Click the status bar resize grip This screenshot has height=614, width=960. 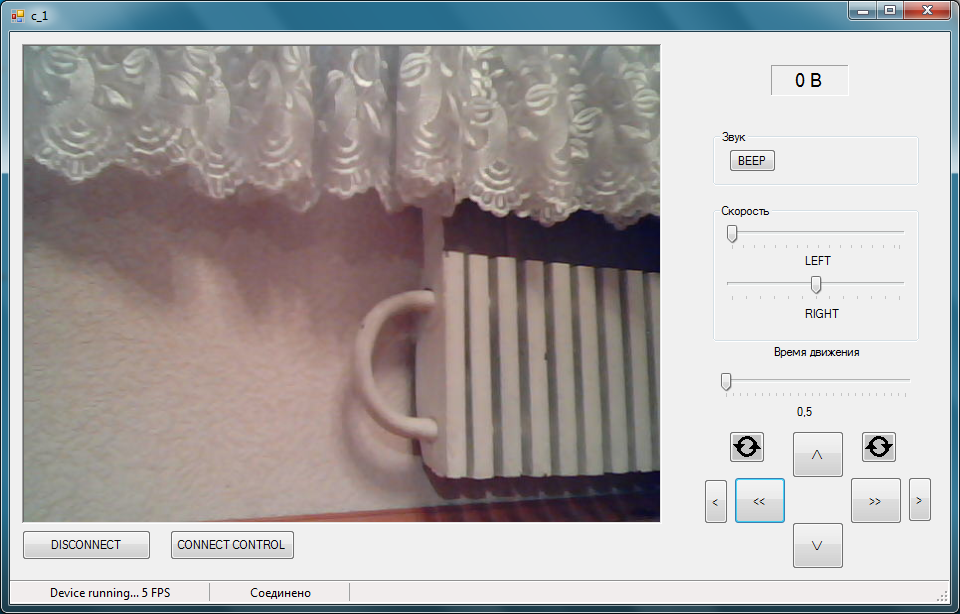(942, 596)
